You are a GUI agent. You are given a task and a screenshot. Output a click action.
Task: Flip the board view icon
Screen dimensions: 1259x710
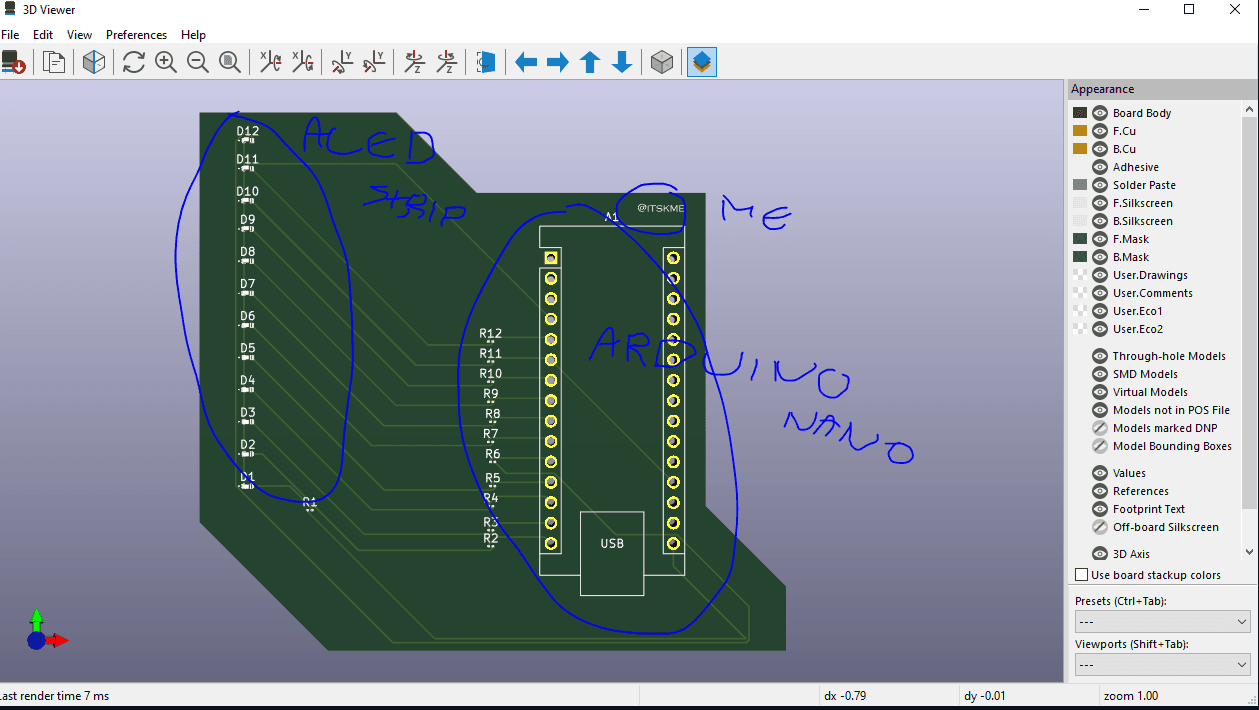[485, 63]
